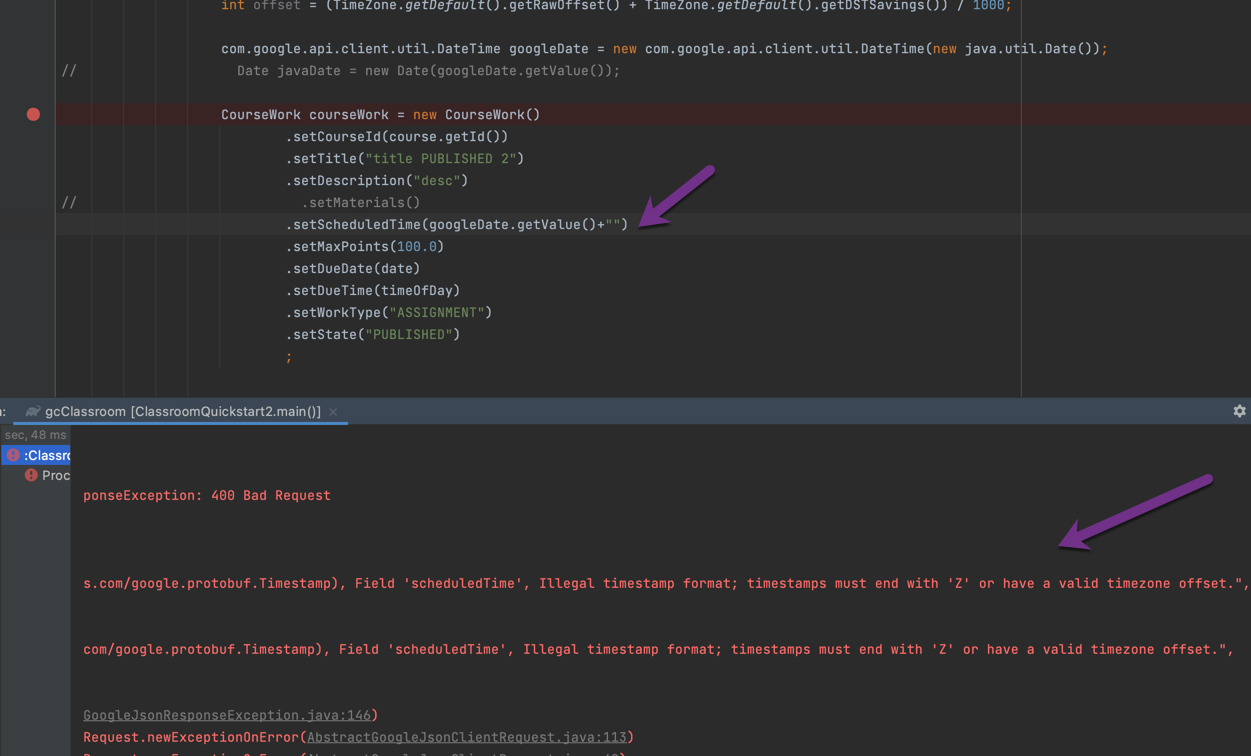
Task: Click the closing semicolon after setState
Action: click(289, 357)
